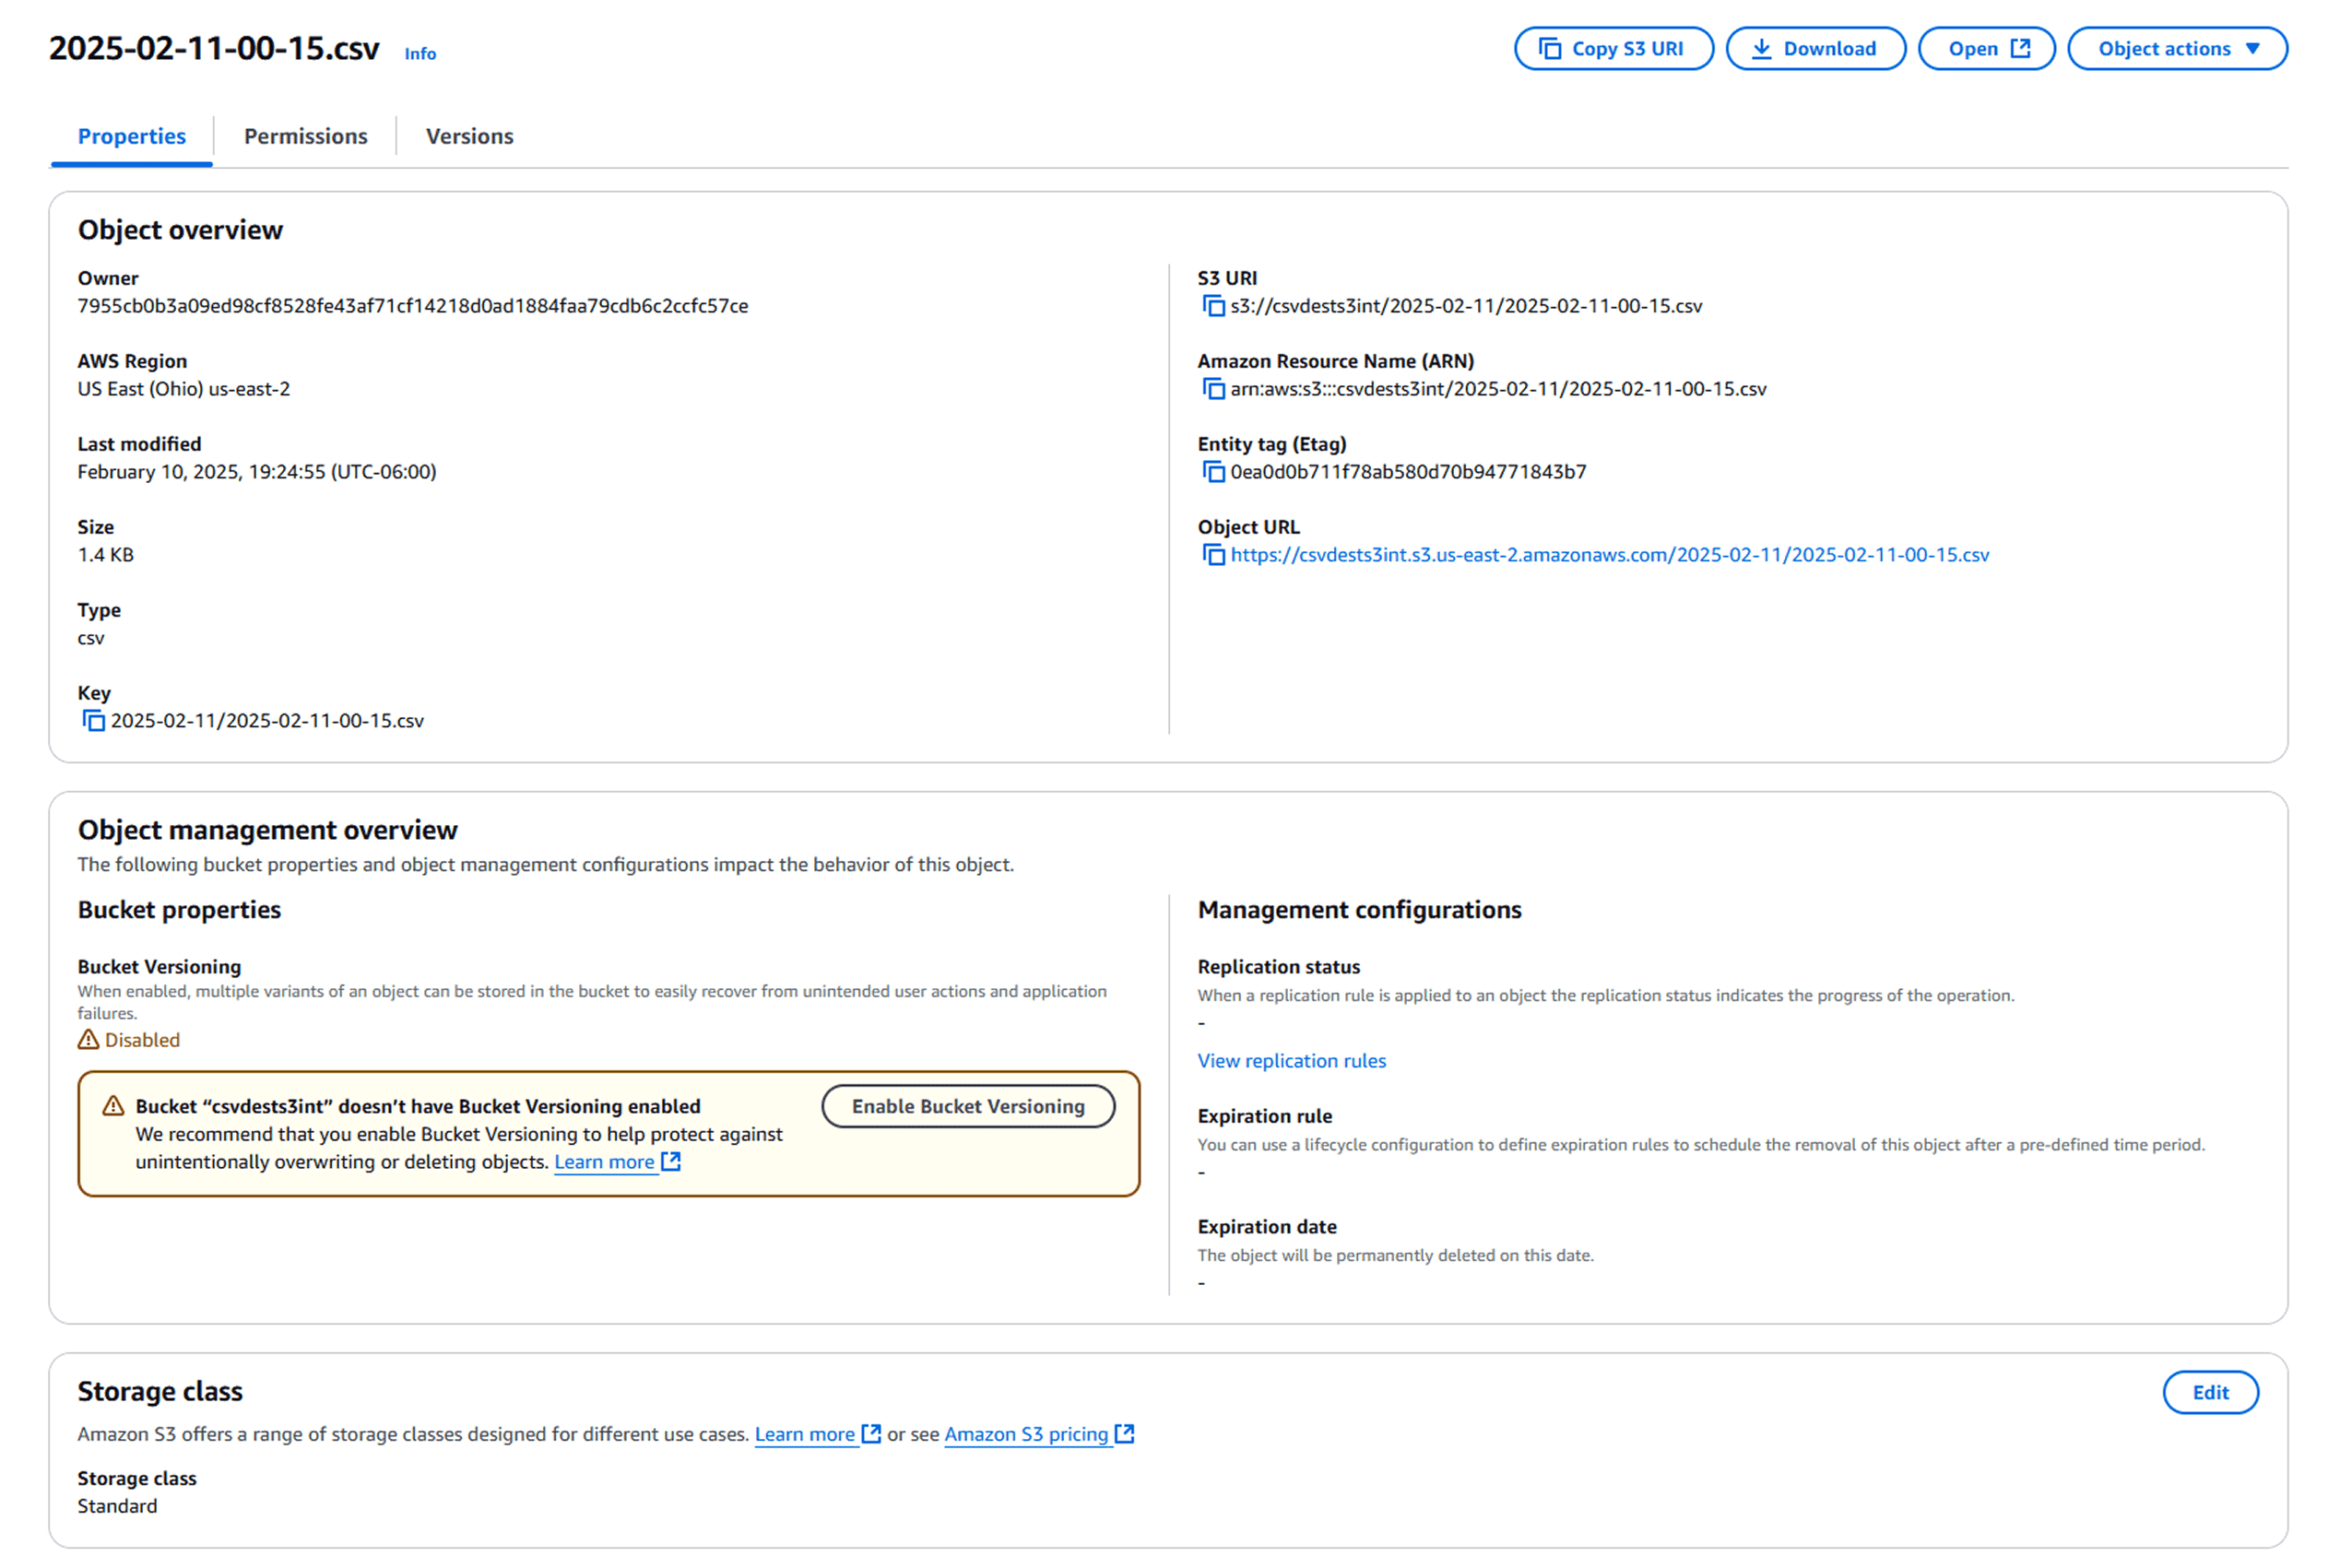Switch to the Permissions tab
2340x1568 pixels.
[305, 136]
